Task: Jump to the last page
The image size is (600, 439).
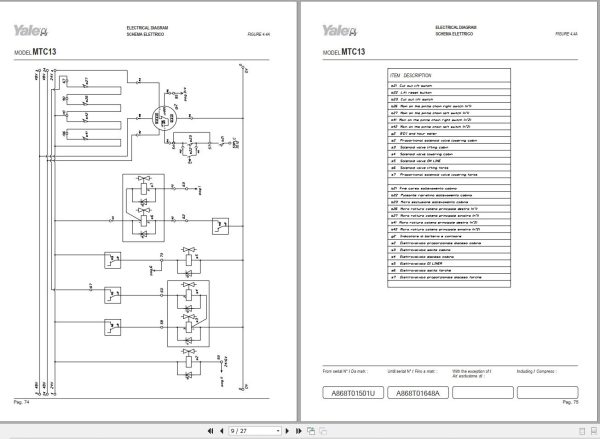Action: [x=299, y=431]
